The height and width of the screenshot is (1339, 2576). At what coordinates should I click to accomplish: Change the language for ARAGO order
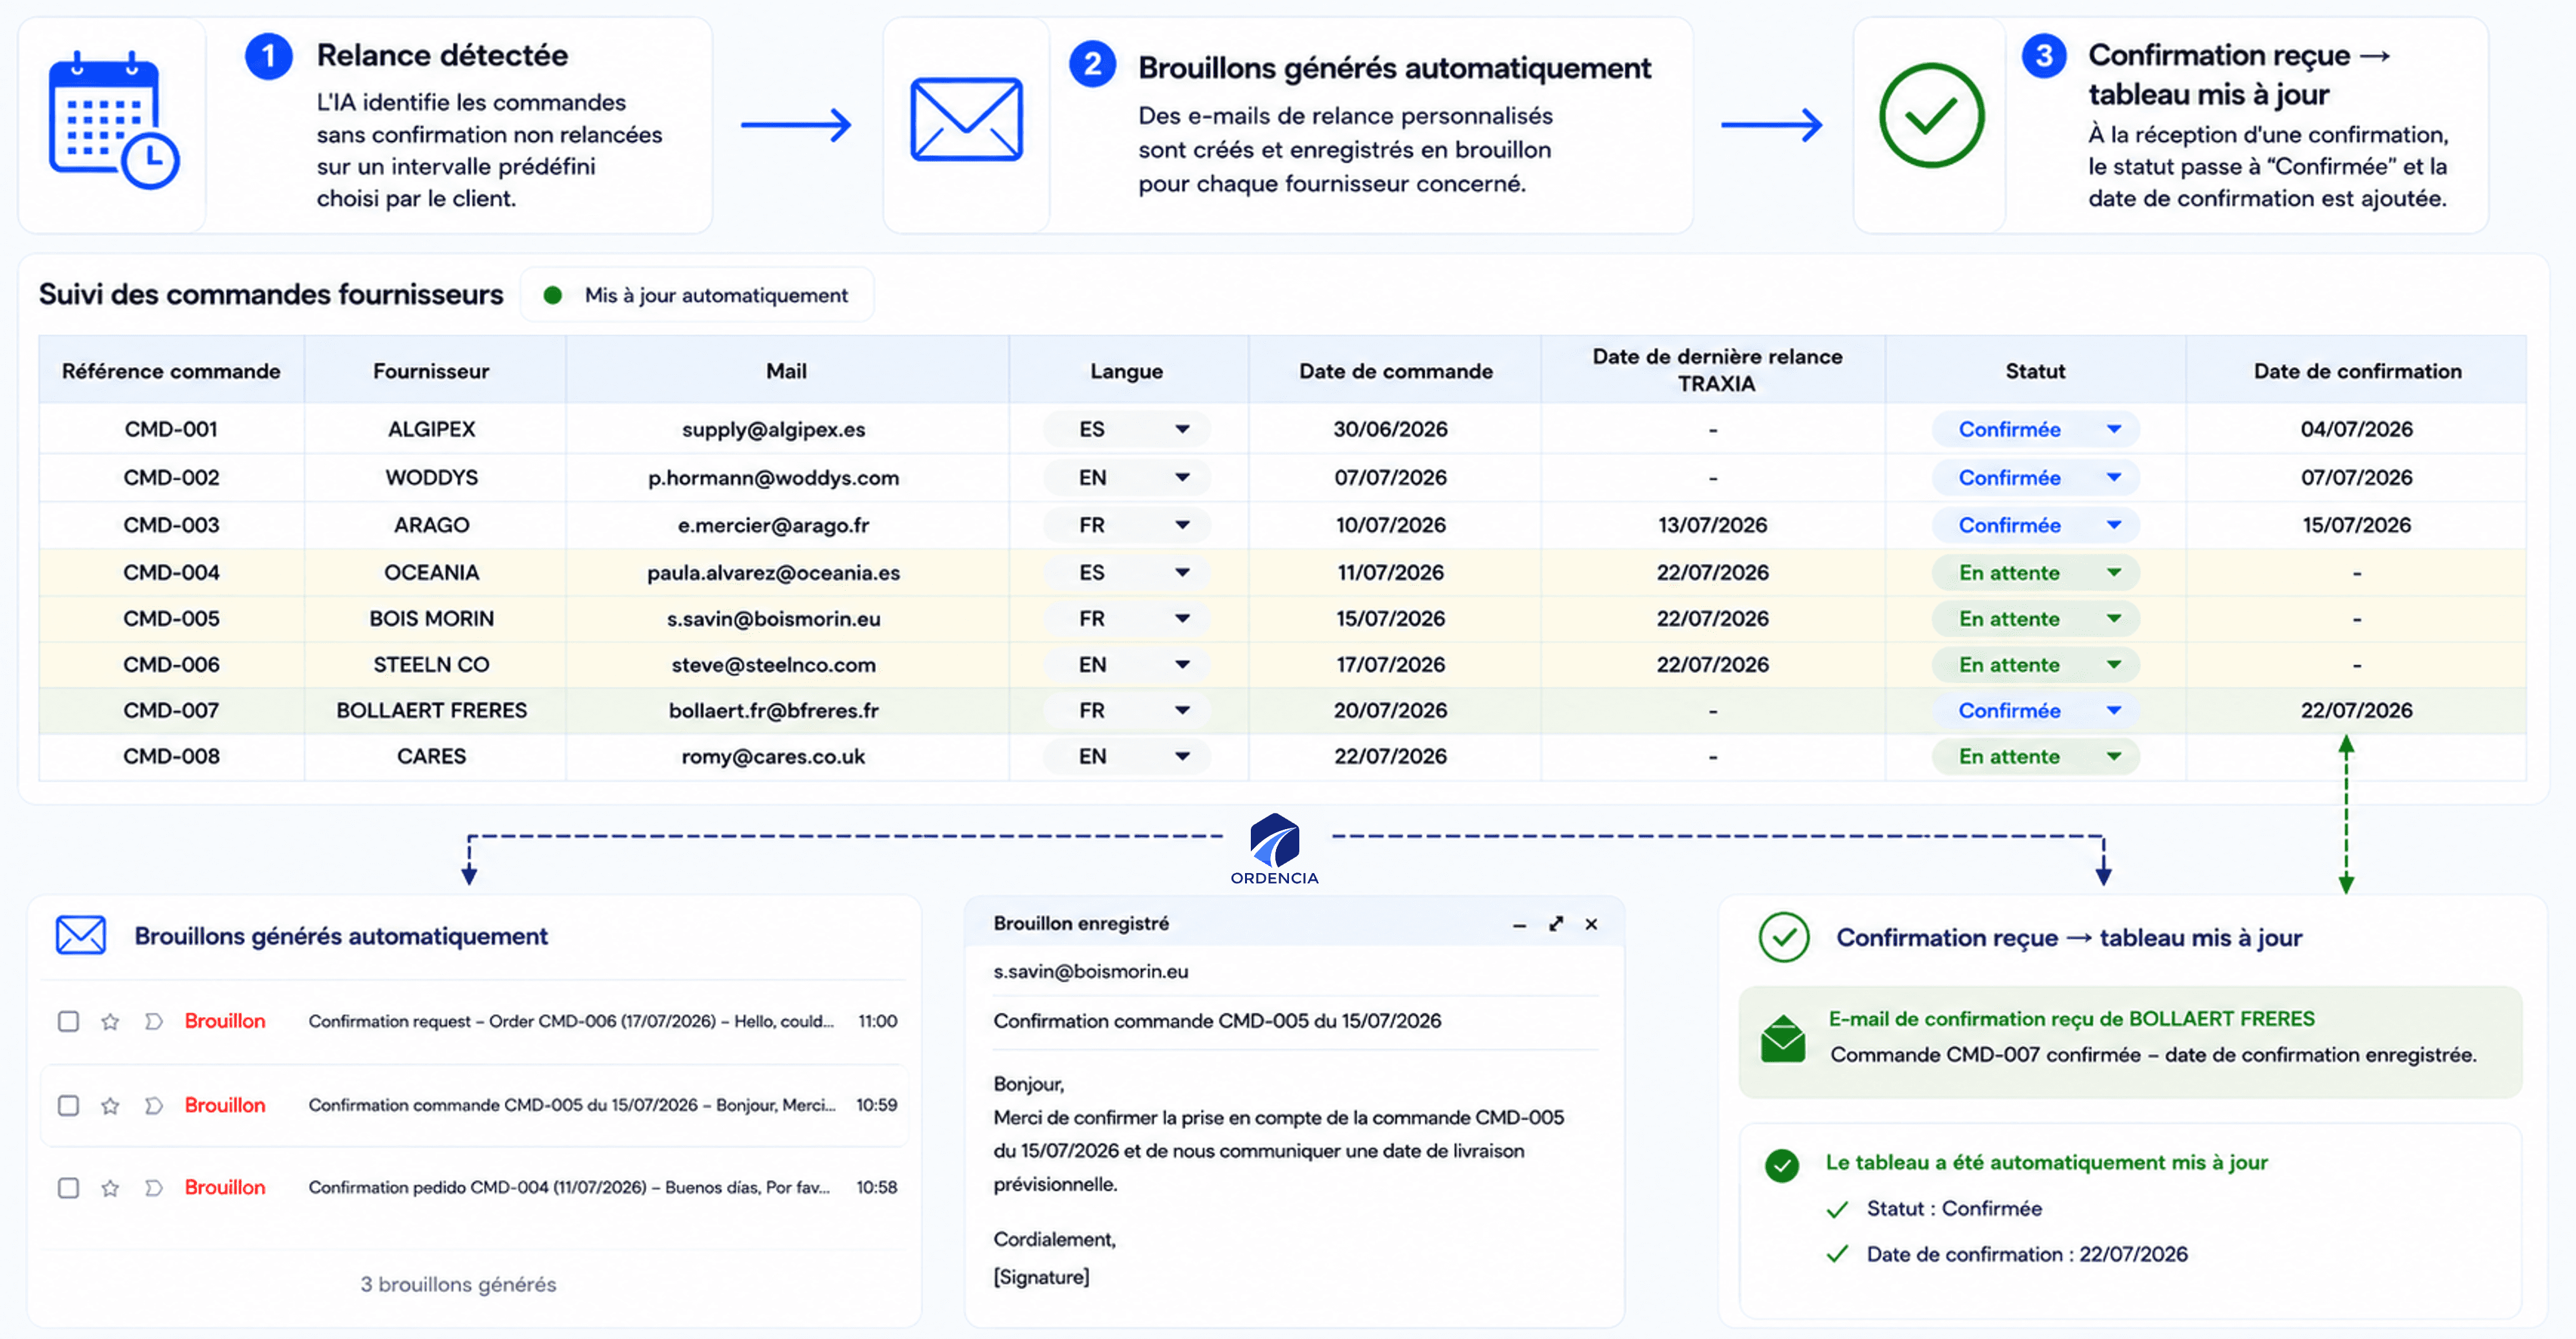(1127, 525)
